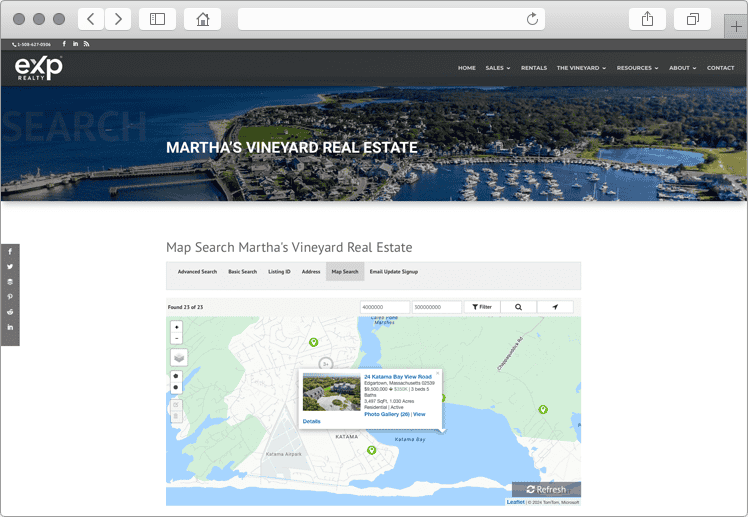The image size is (748, 517).
Task: Share on Pinterest from the side bar
Action: pos(10,297)
